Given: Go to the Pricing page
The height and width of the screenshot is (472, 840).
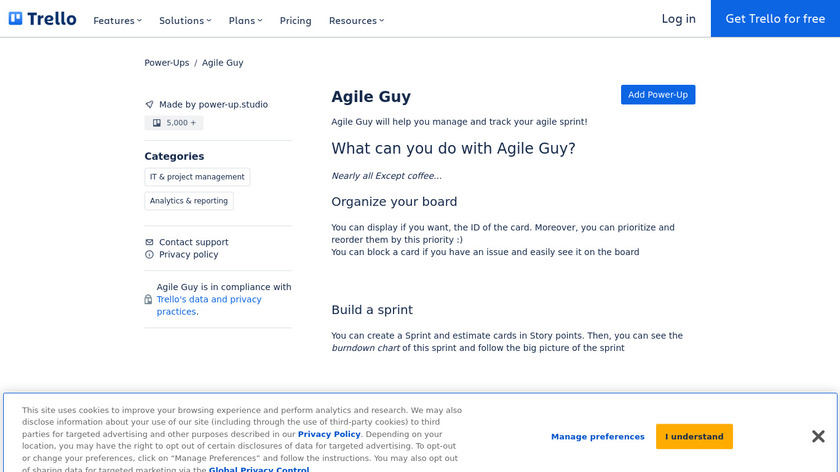Looking at the screenshot, I should [295, 20].
